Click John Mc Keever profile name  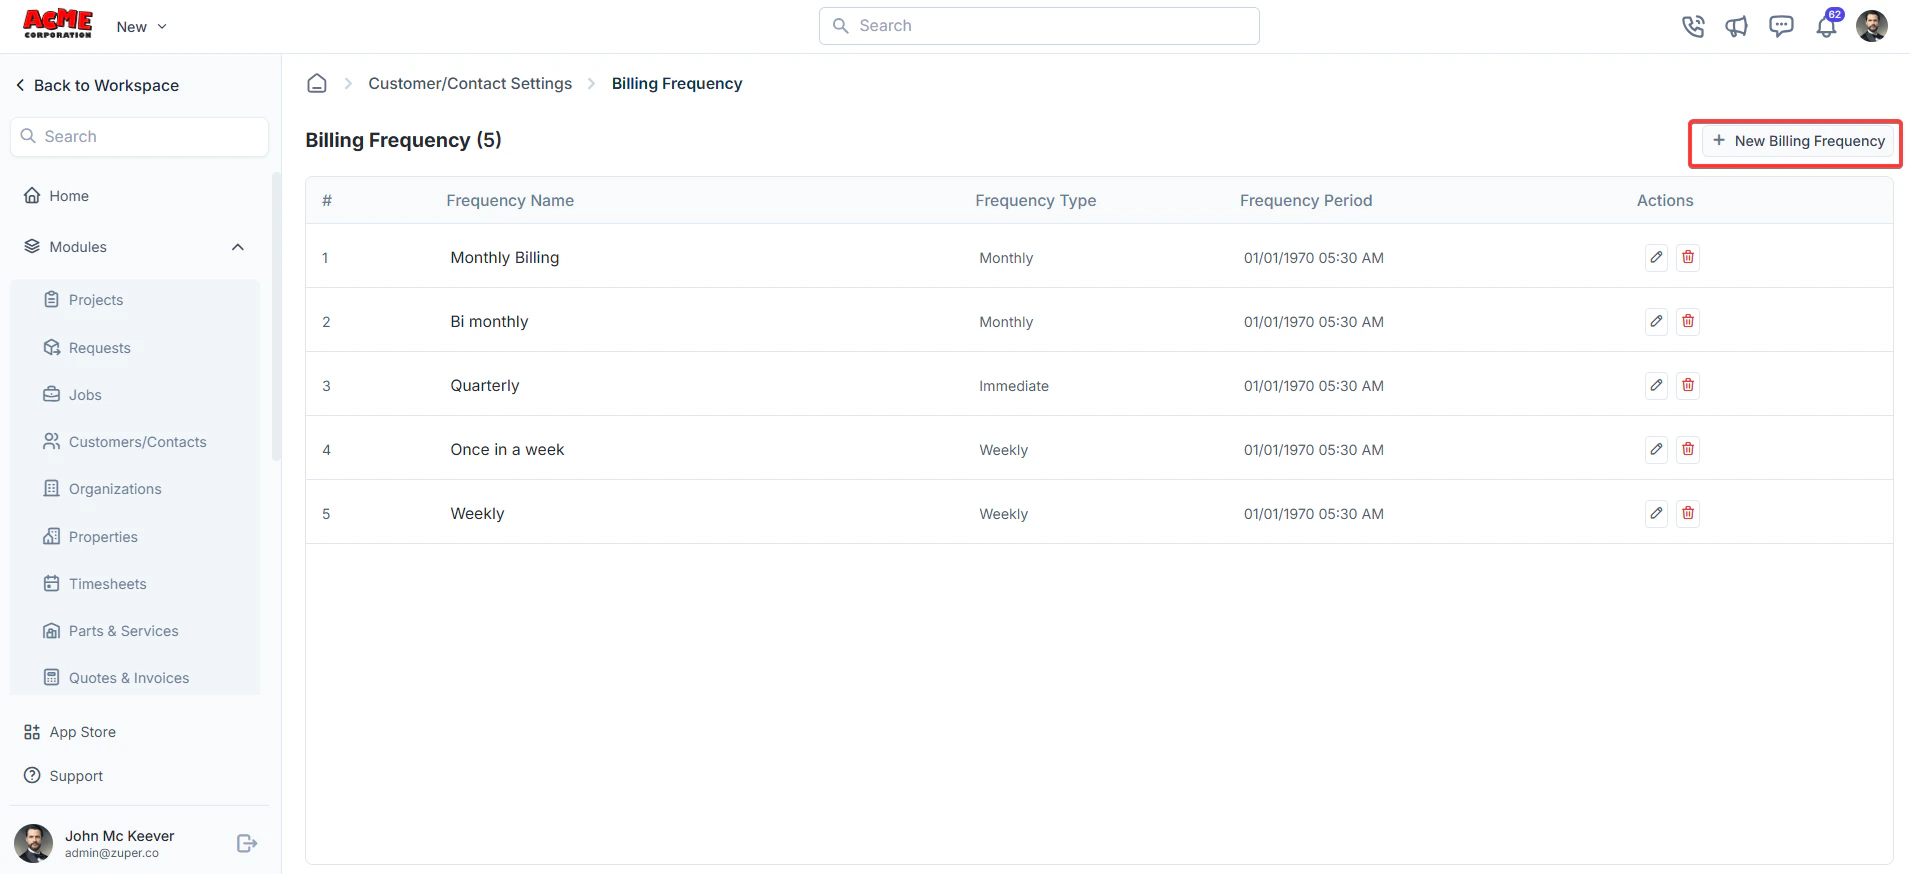[x=120, y=836]
